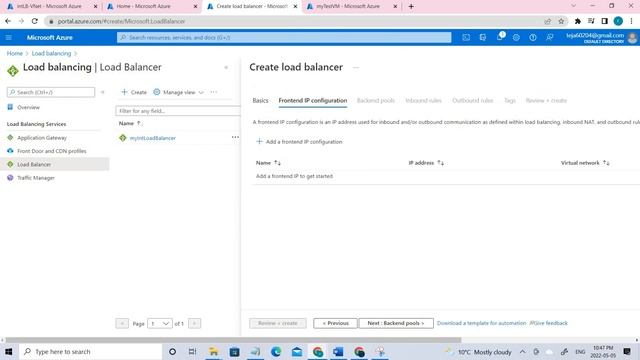Open Directories and subscriptions filter icon

(482, 38)
